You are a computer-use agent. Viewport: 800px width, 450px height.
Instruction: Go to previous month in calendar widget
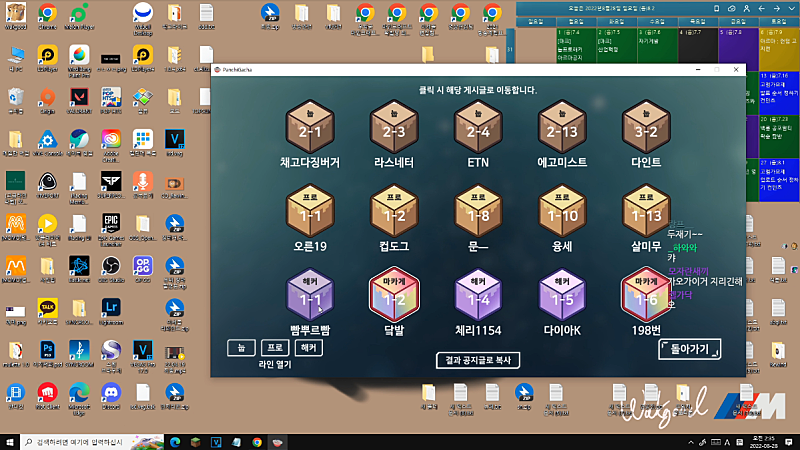click(762, 9)
